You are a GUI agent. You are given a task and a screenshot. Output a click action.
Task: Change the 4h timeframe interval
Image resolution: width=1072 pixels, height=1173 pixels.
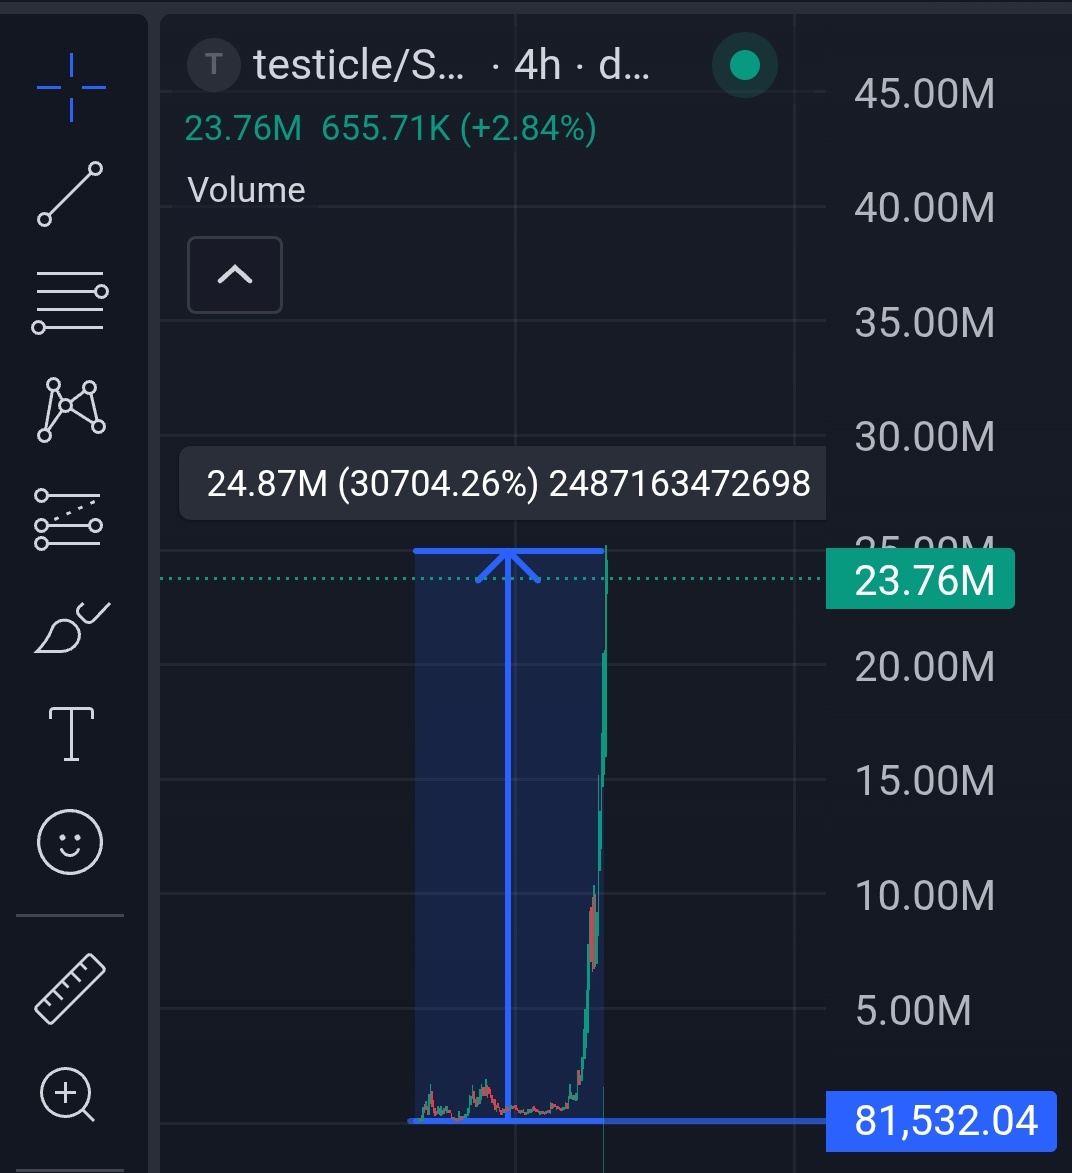point(537,64)
